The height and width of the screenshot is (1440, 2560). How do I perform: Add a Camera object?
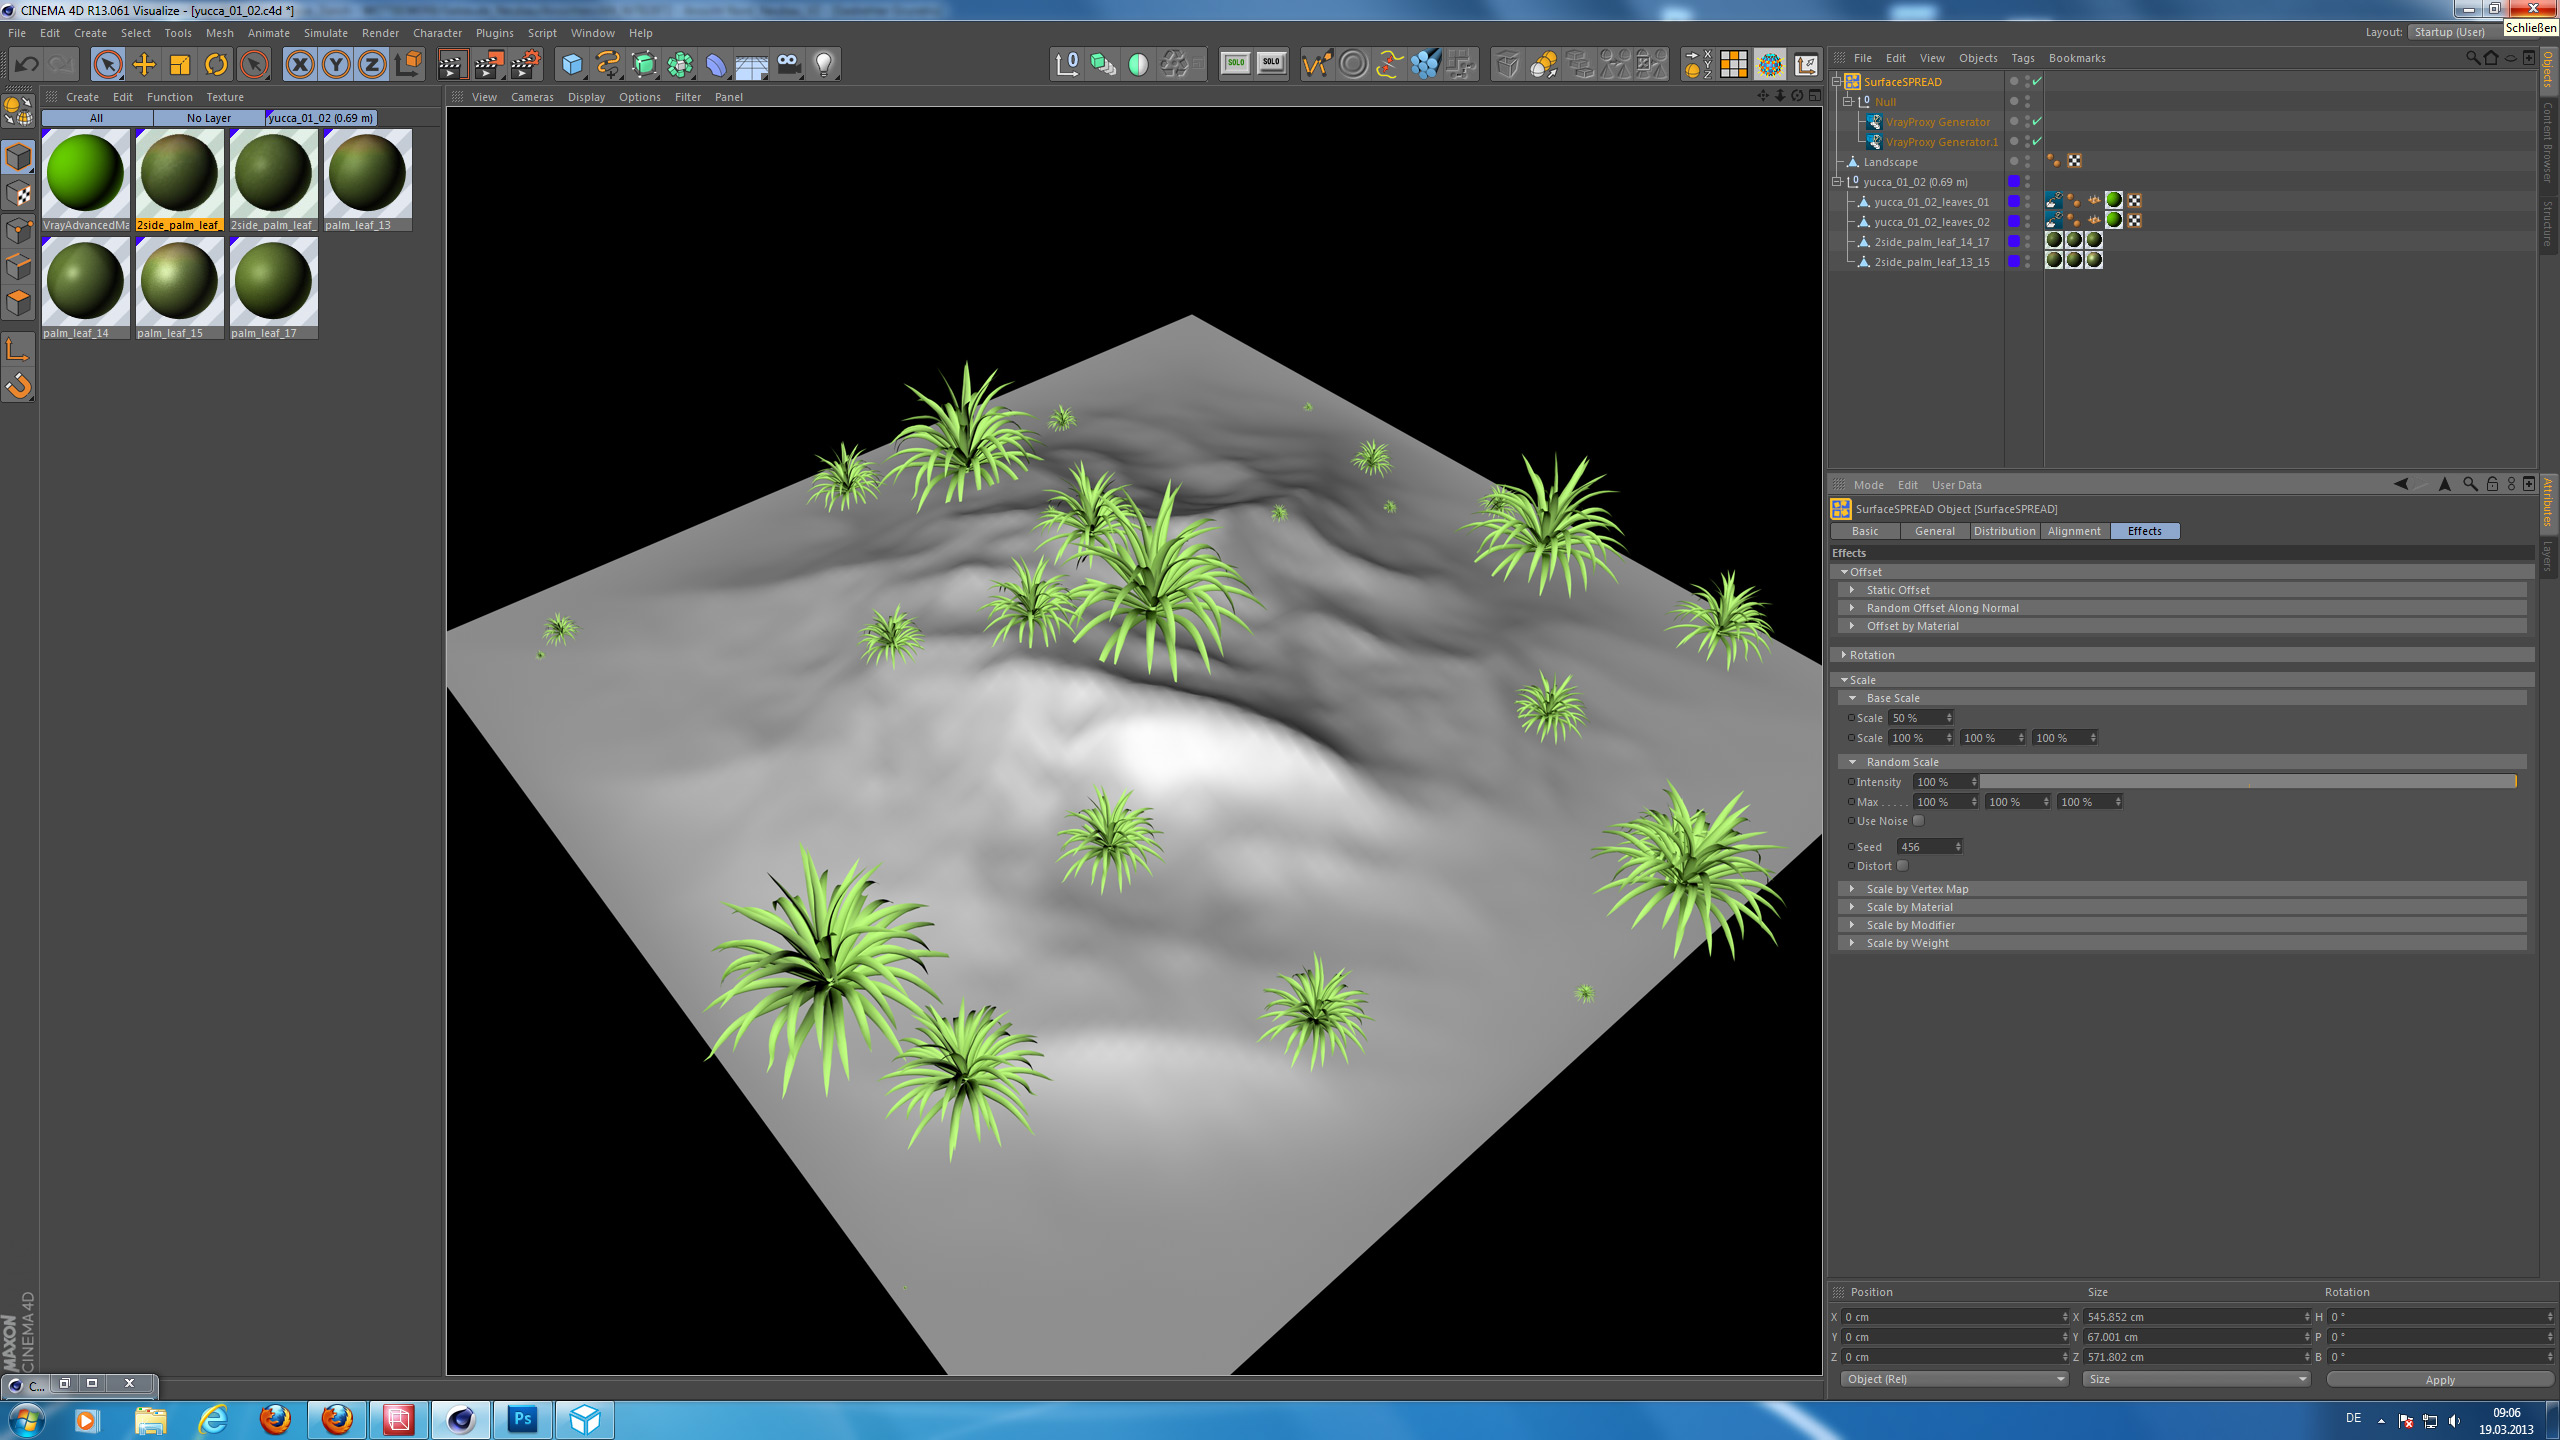(x=789, y=65)
